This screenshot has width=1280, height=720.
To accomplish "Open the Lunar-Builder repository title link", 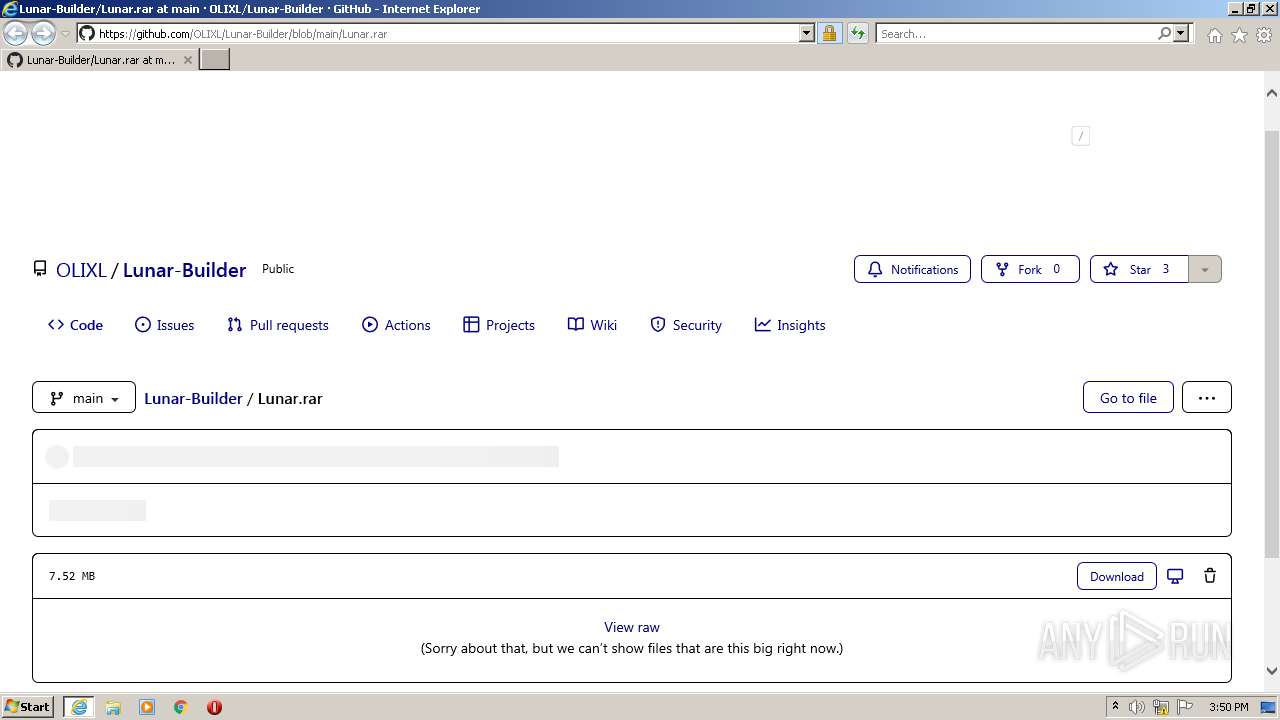I will [x=184, y=270].
